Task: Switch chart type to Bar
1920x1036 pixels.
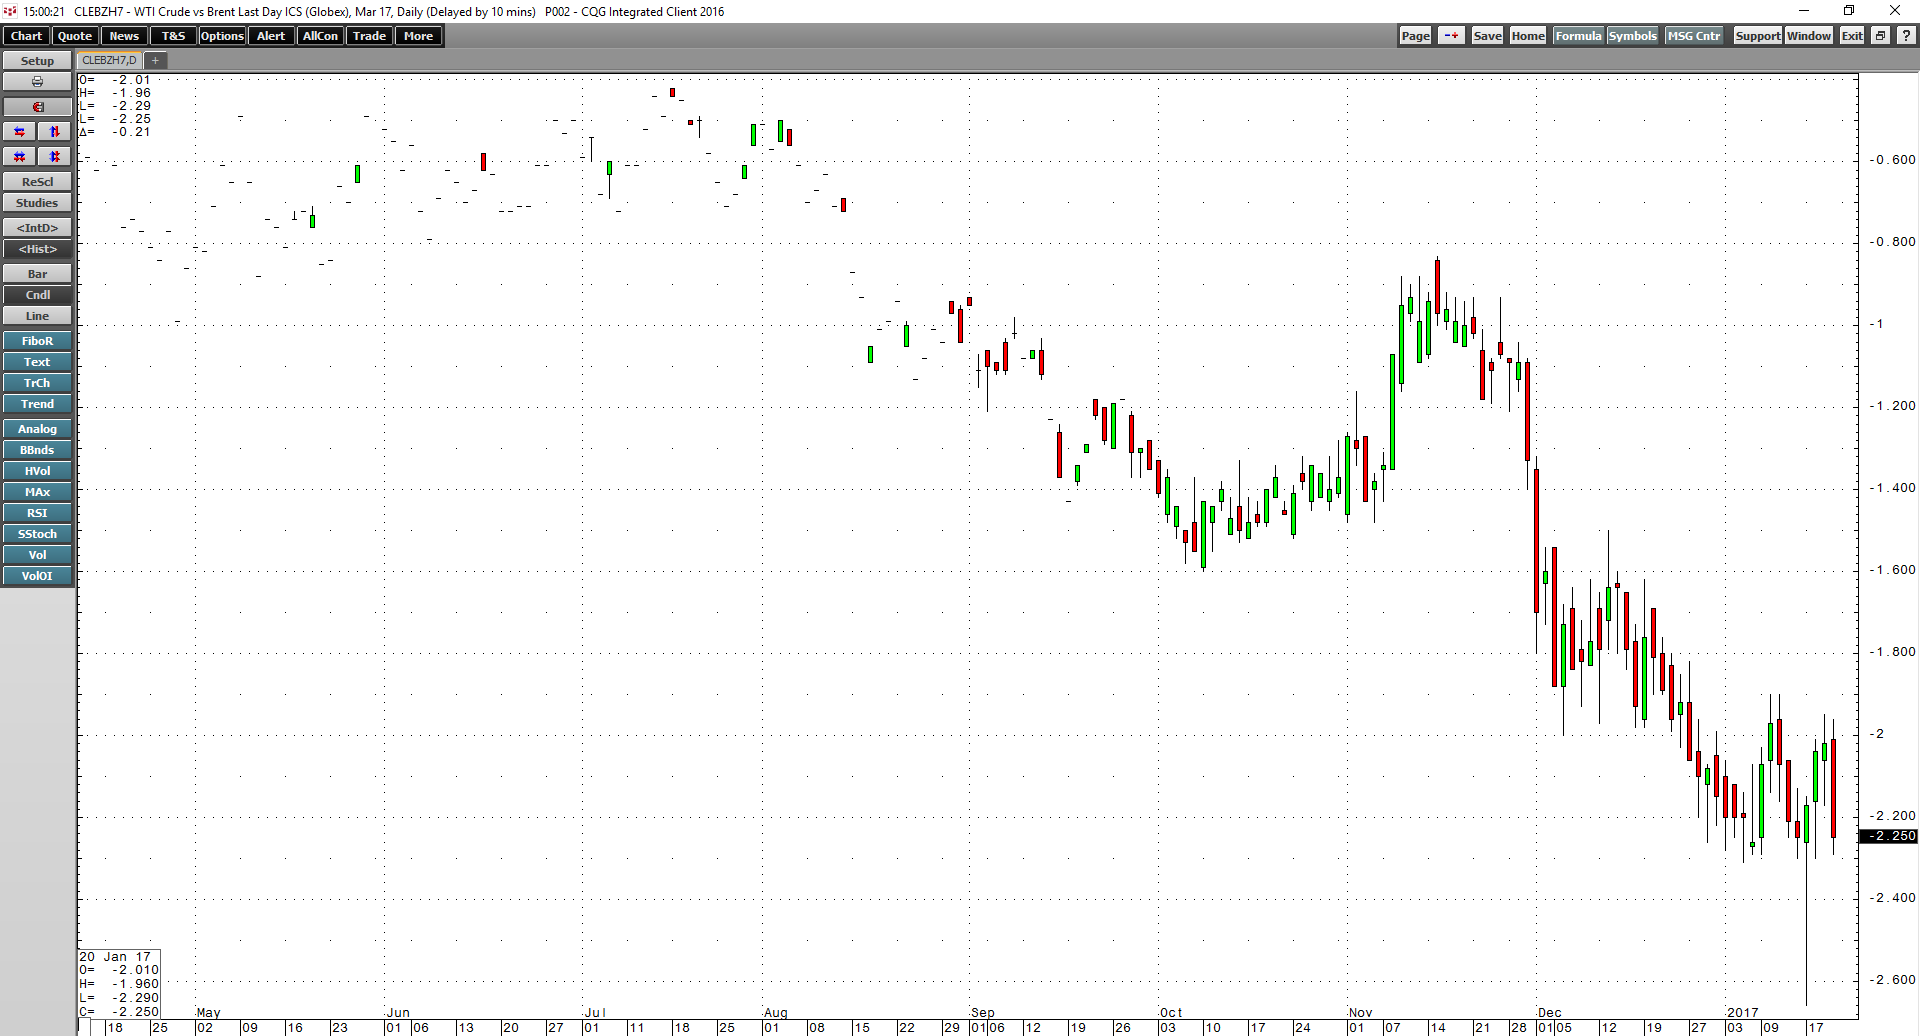Action: (37, 274)
